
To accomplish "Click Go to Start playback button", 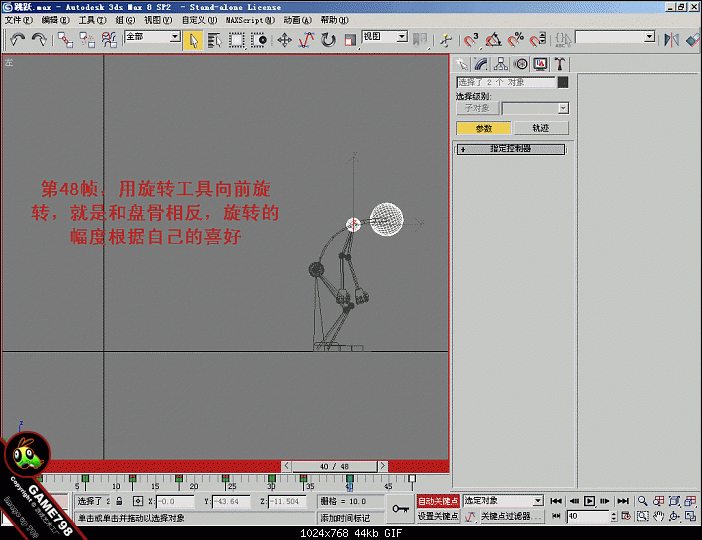I will click(556, 501).
